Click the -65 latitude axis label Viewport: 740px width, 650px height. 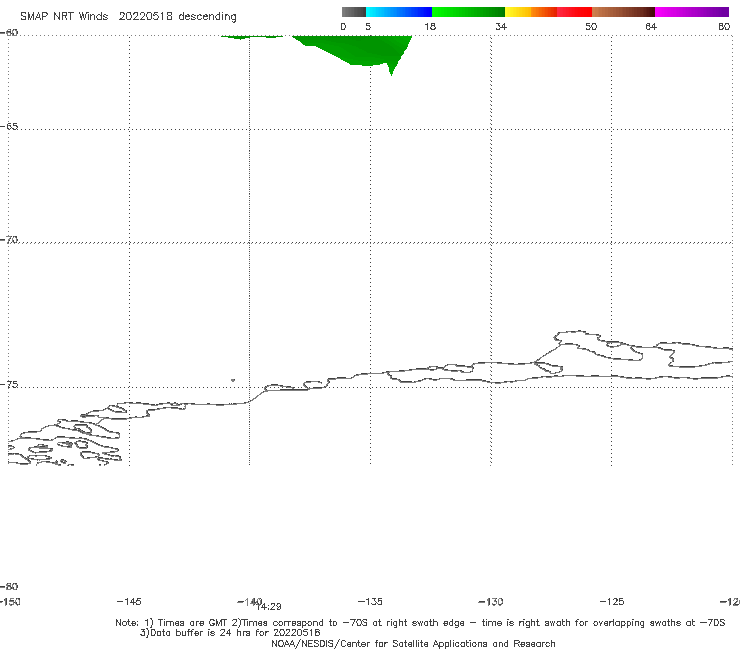[9, 127]
